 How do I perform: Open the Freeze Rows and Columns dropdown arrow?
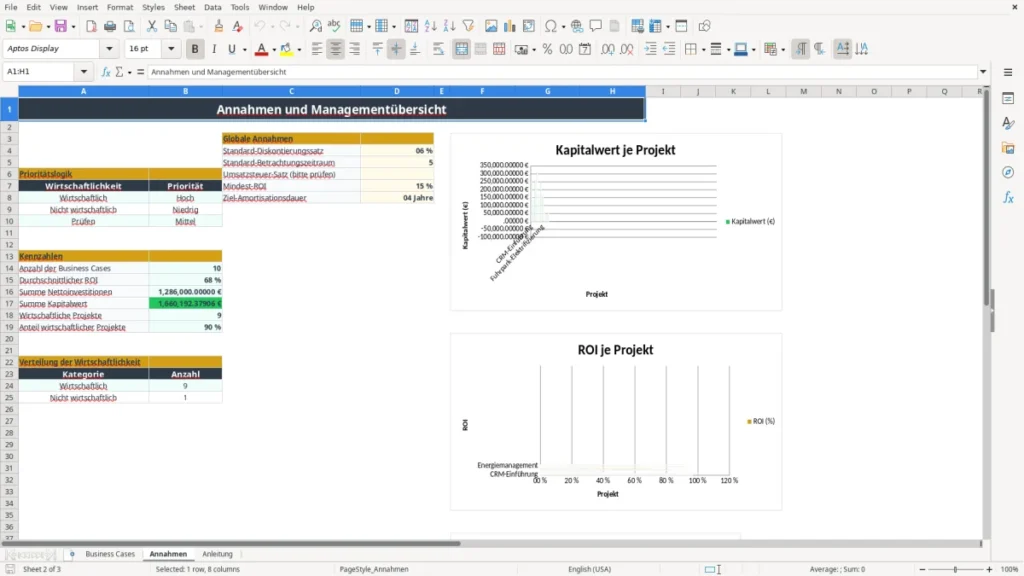click(x=667, y=27)
